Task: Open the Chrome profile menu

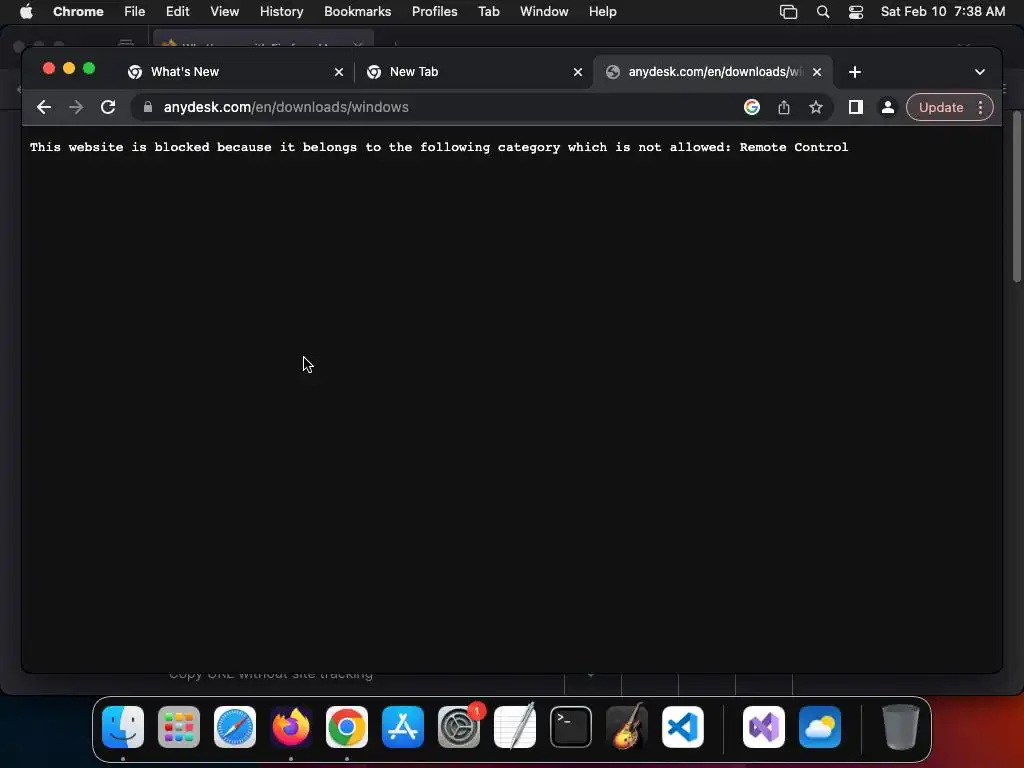Action: coord(888,107)
